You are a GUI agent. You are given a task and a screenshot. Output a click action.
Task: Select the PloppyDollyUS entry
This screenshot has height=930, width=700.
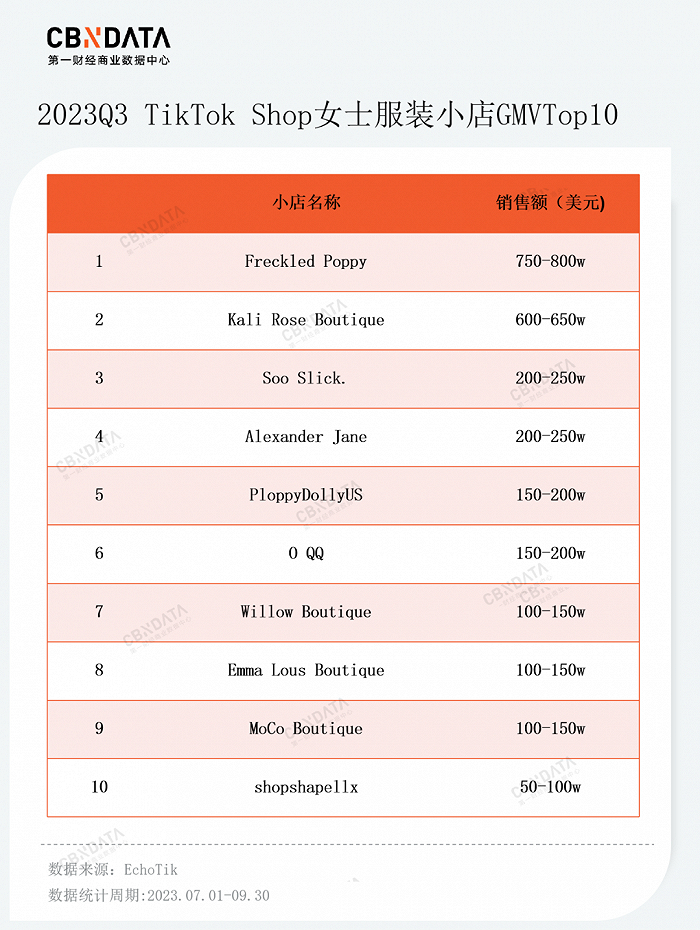306,495
